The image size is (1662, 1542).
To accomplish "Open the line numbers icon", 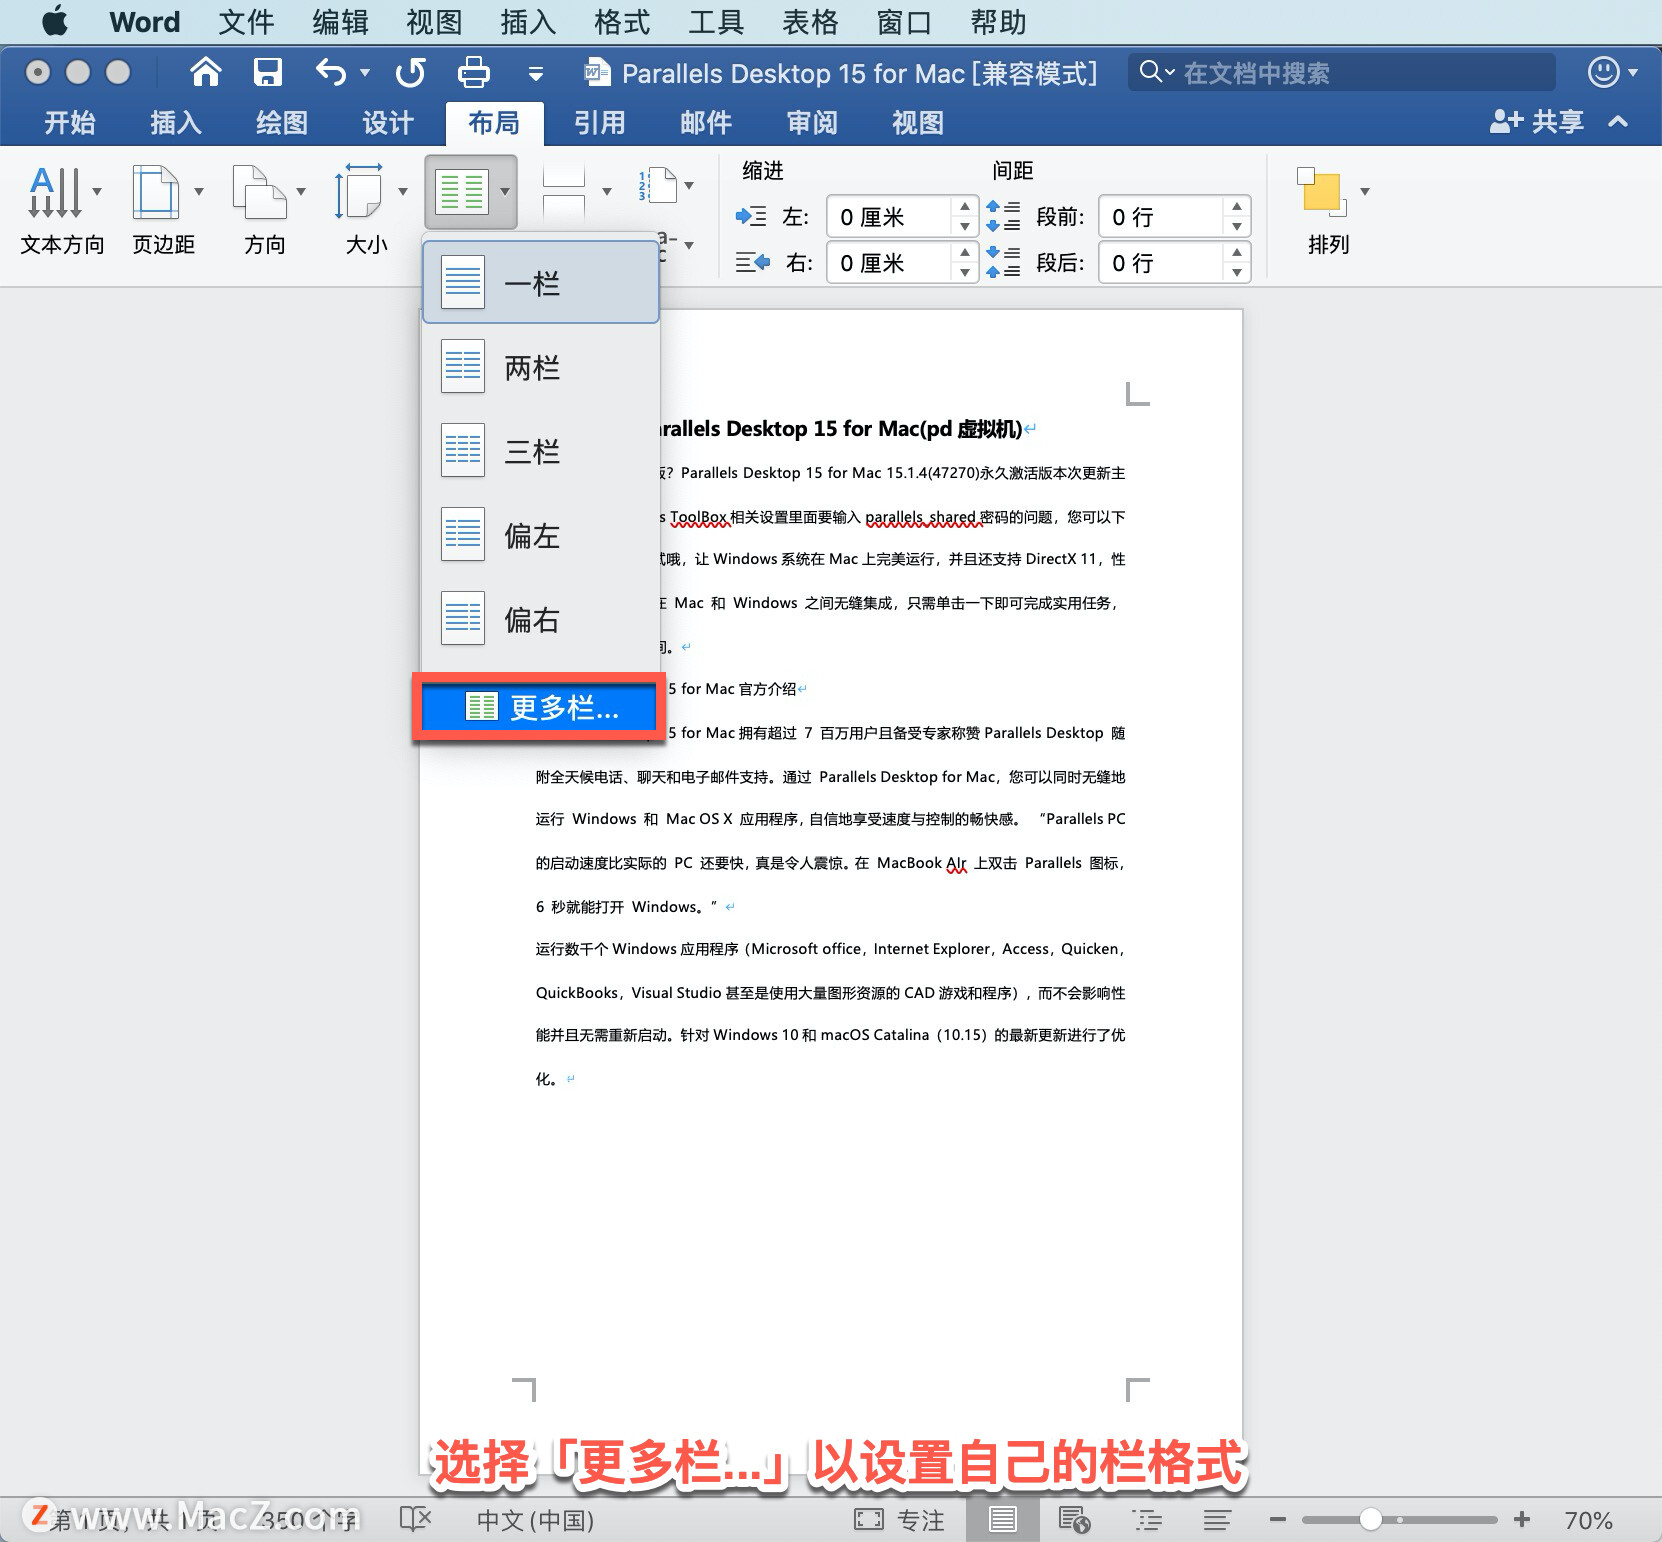I will pyautogui.click(x=658, y=186).
